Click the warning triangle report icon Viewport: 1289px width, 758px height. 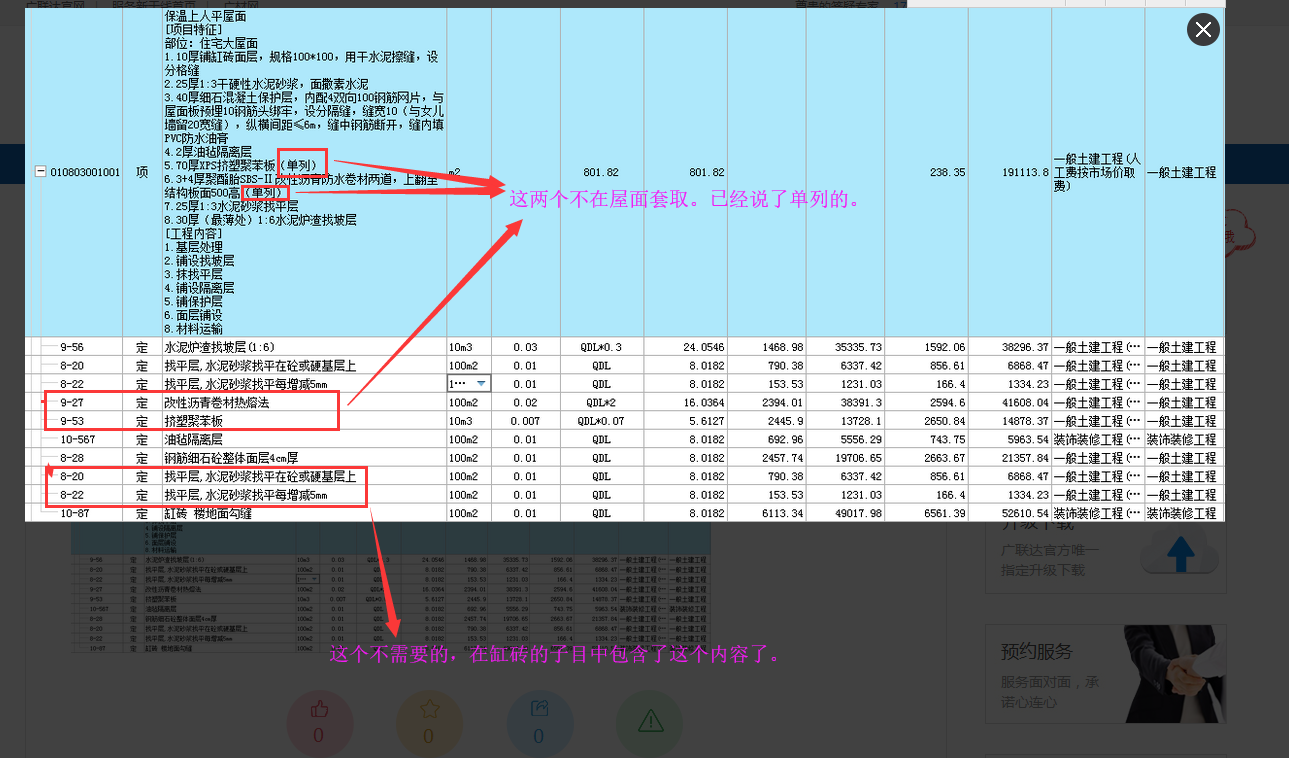click(649, 723)
